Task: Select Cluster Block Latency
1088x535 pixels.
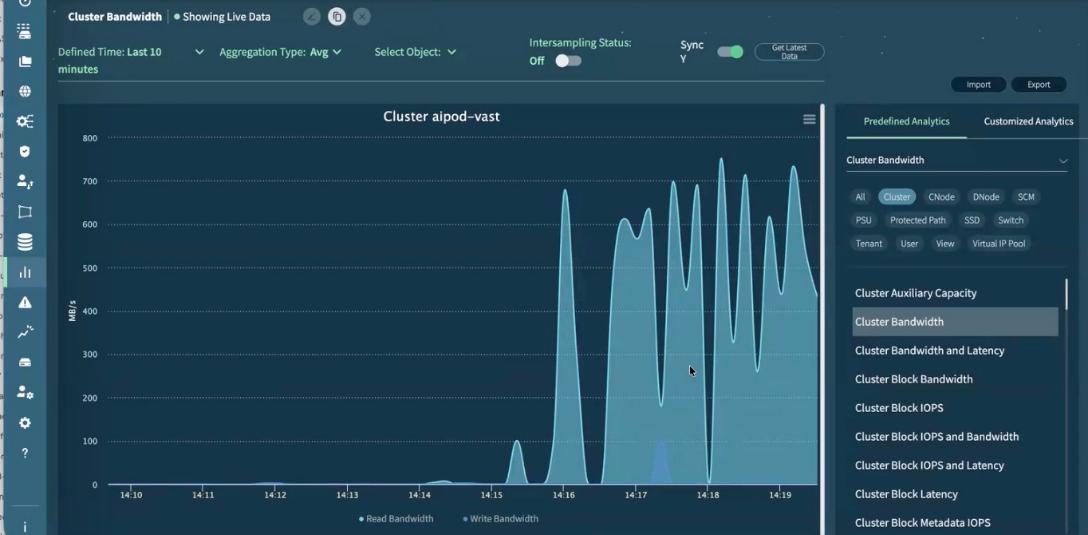Action: tap(955, 494)
